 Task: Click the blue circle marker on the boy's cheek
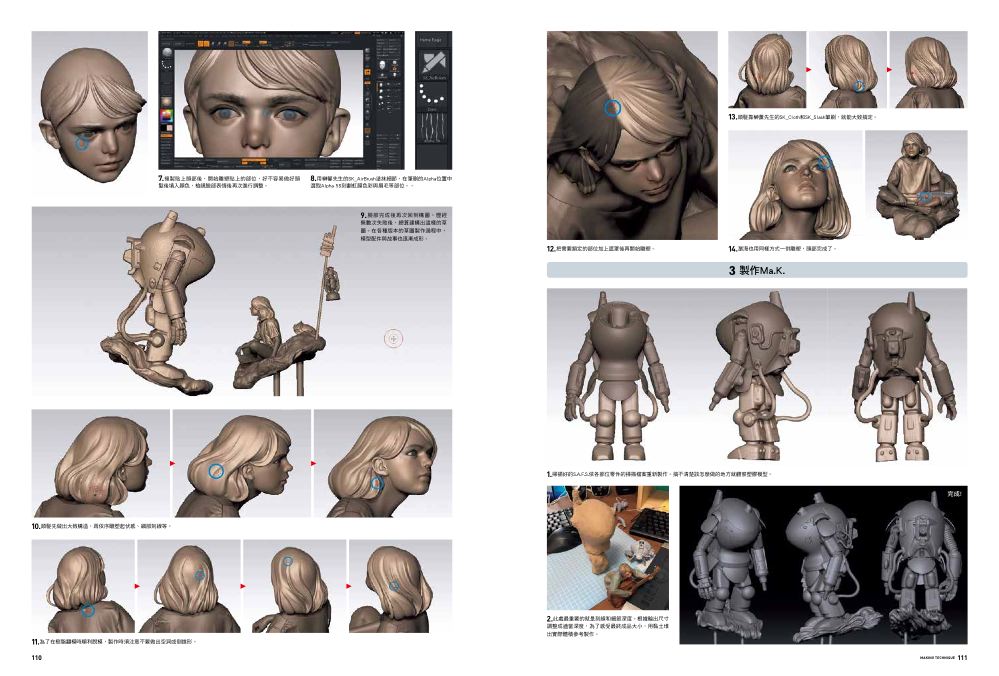82,143
